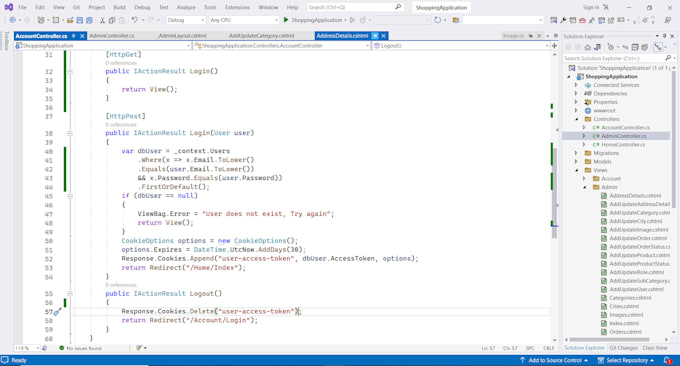Open the Debug menu
This screenshot has height=366, width=680.
coord(142,7)
